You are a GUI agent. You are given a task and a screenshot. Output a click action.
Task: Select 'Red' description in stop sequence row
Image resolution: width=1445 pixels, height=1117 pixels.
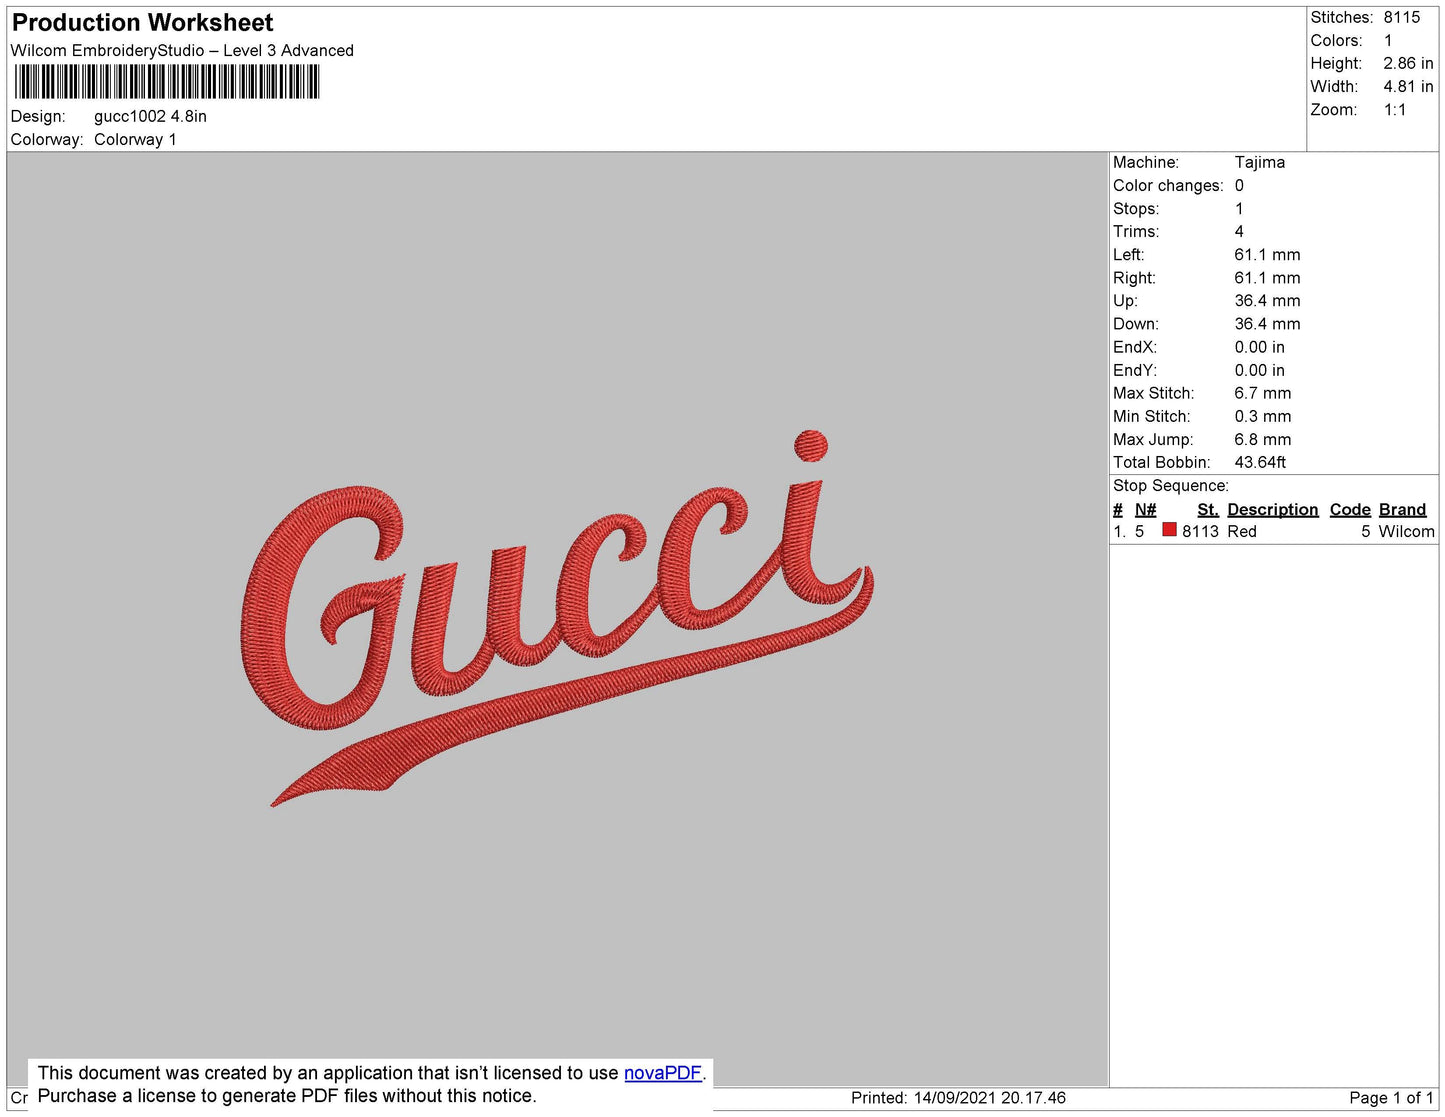pos(1242,532)
